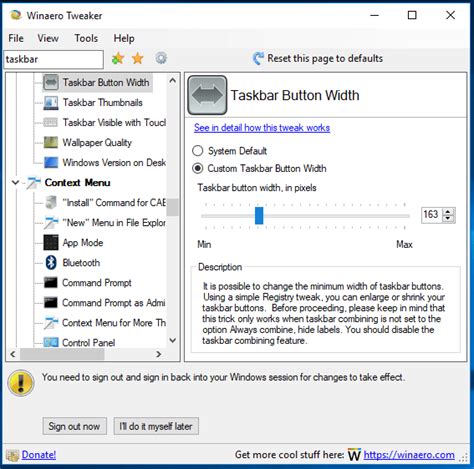The image size is (474, 469).
Task: Select Bluetooth tree item
Action: point(81,263)
